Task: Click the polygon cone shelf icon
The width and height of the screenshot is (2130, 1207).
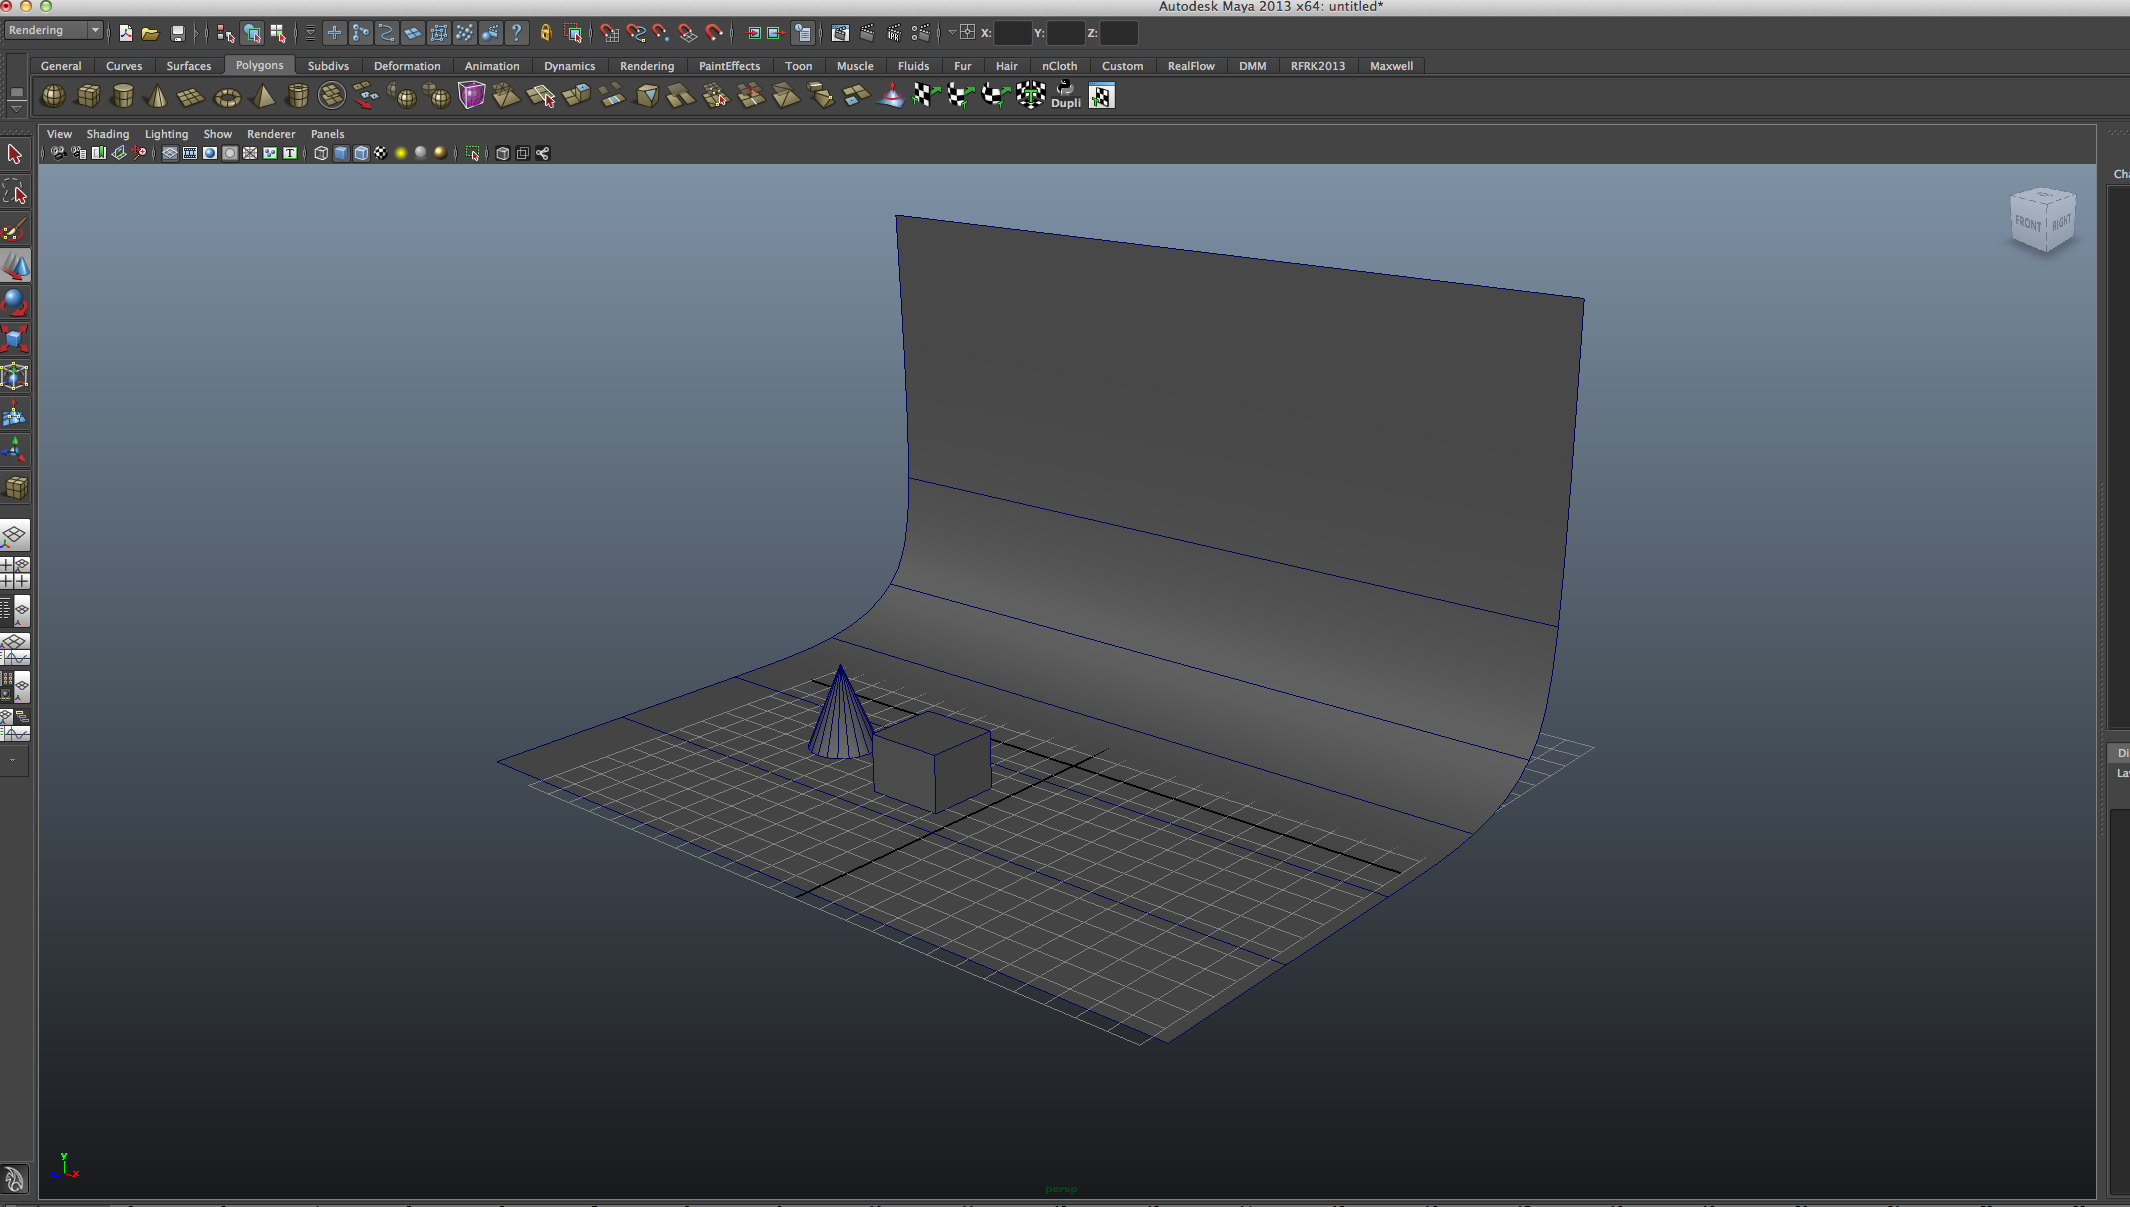Action: coord(157,96)
